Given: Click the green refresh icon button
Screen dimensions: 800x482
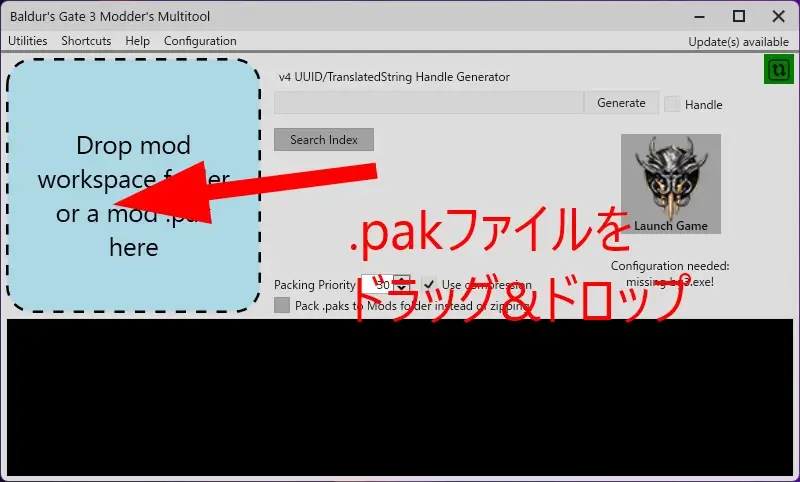Looking at the screenshot, I should 779,69.
